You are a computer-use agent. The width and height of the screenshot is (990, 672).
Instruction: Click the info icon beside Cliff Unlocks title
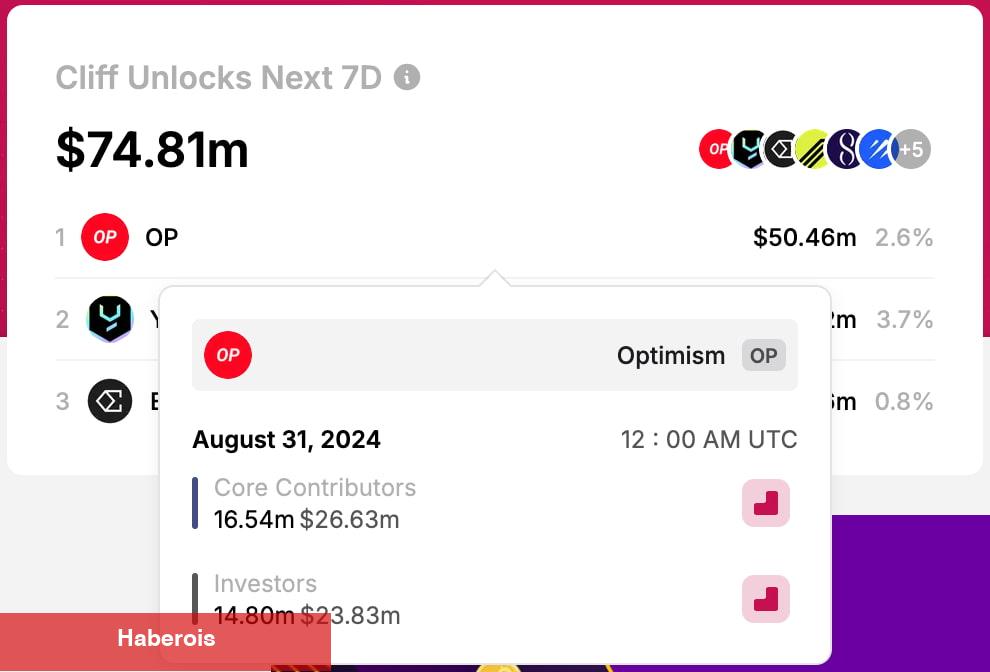(x=407, y=78)
